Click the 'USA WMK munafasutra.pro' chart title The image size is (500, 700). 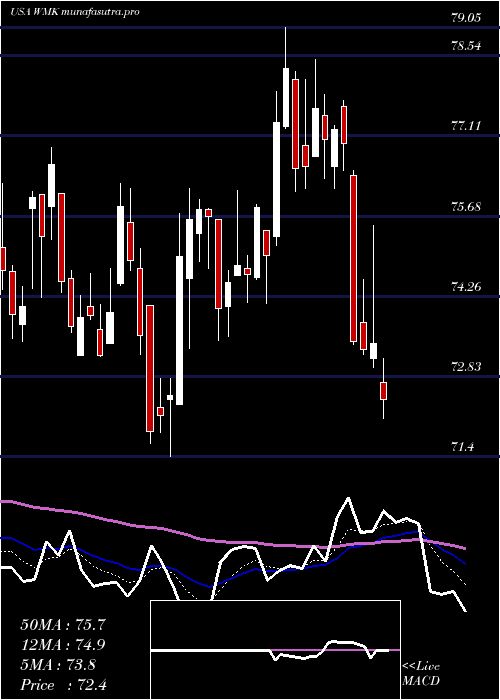[75, 12]
